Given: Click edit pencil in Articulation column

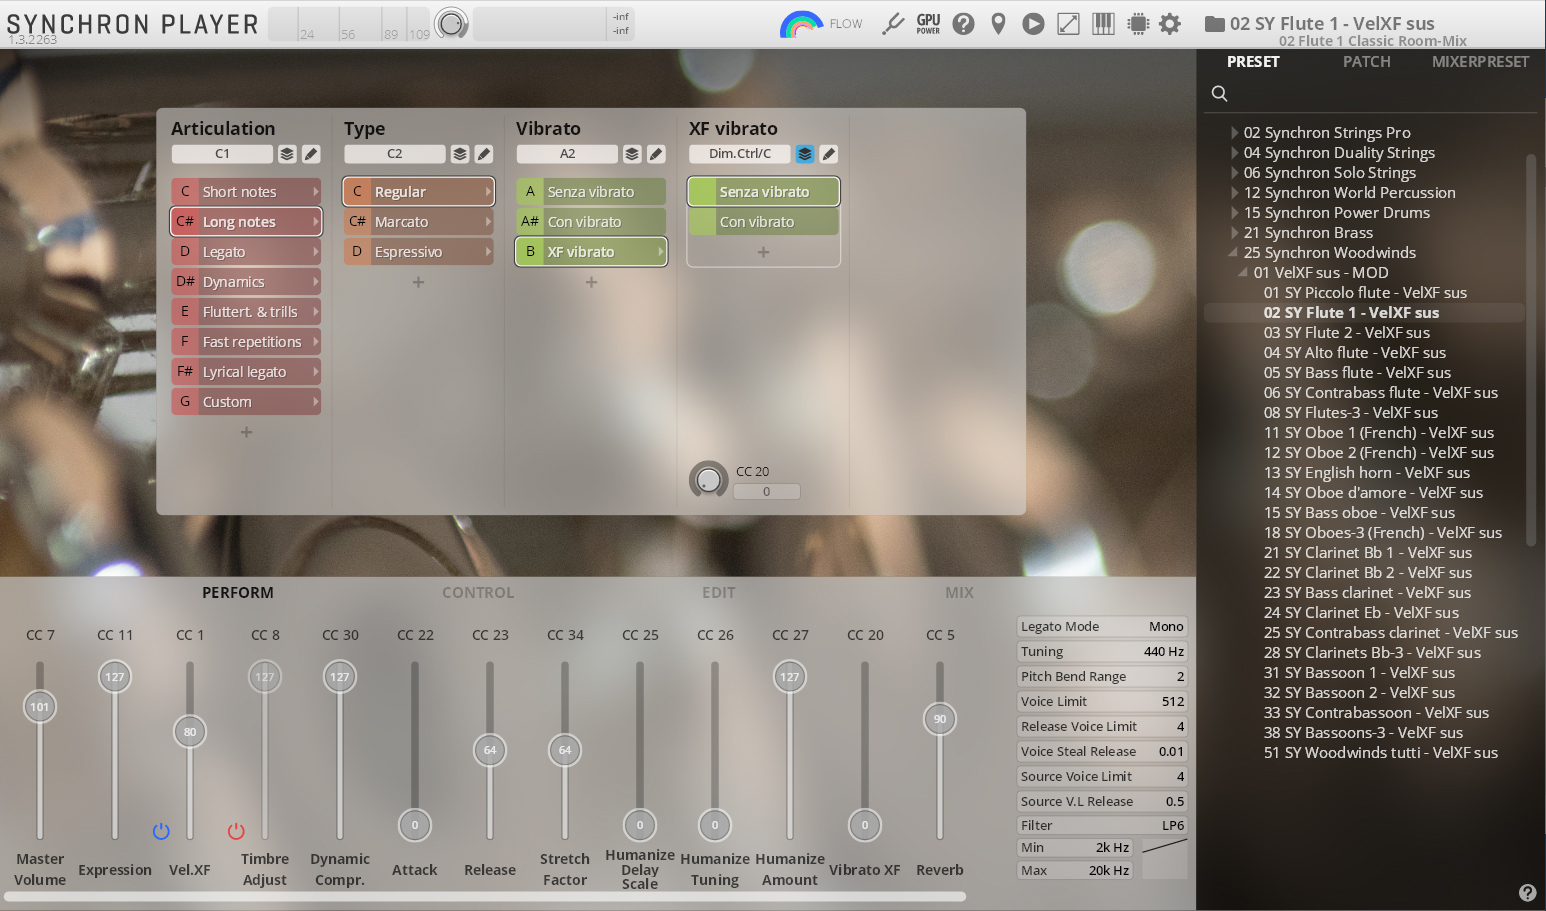Looking at the screenshot, I should (x=311, y=154).
